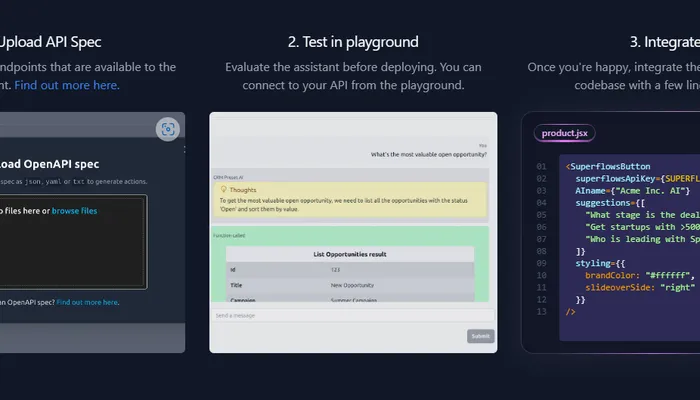Click the playground chat preview image
The width and height of the screenshot is (700, 400).
point(352,232)
